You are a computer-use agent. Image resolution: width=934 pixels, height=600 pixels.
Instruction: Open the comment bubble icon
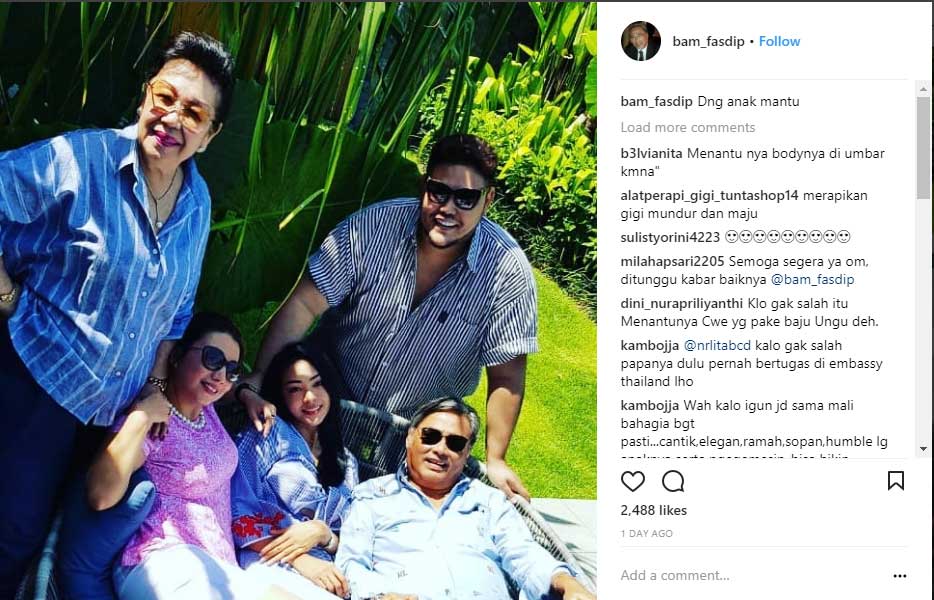[673, 481]
